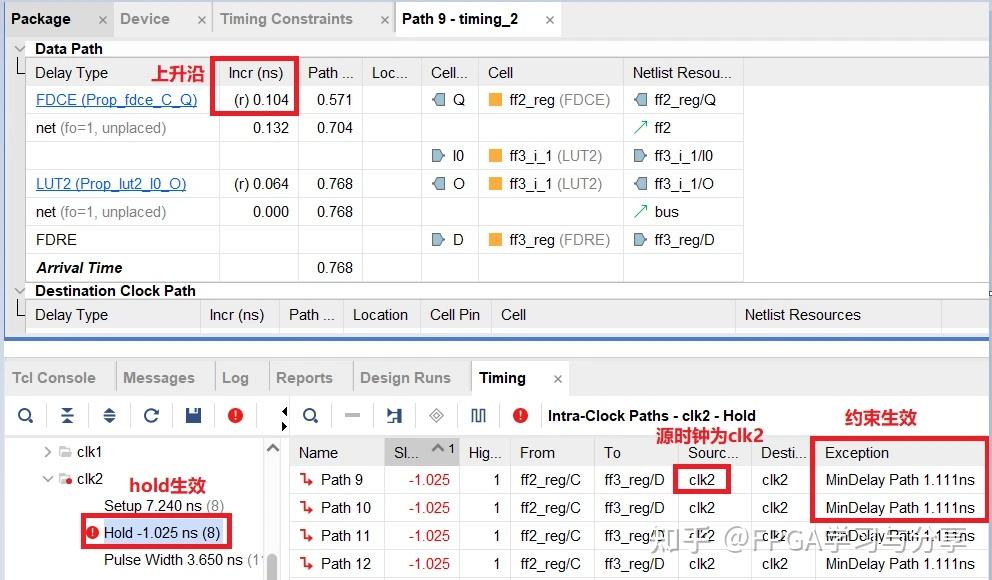This screenshot has width=992, height=580.
Task: Expand the Data Path section chevron
Action: 18,48
